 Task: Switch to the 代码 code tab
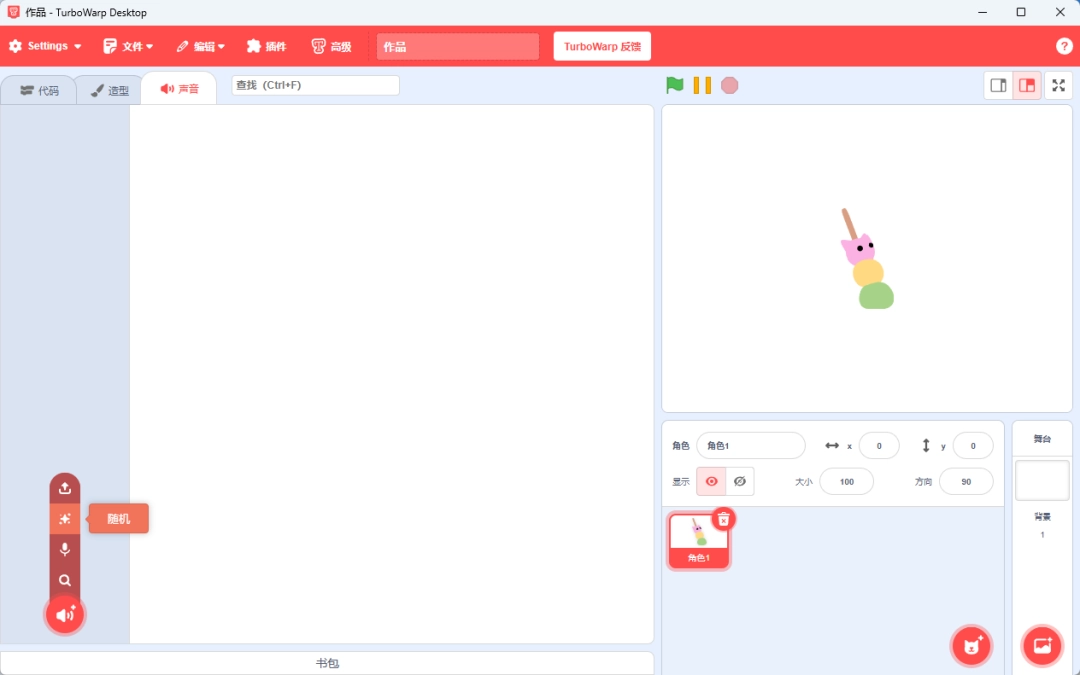(x=40, y=90)
